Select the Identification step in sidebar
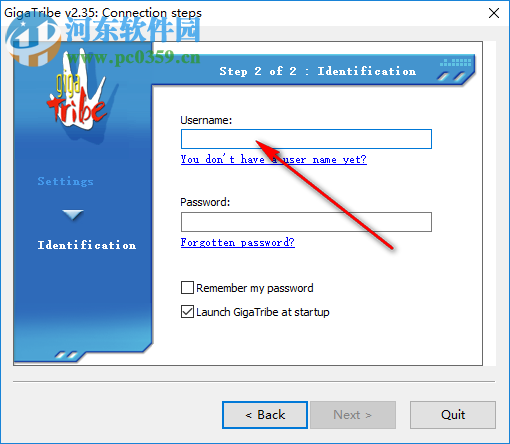The image size is (510, 444). 87,245
